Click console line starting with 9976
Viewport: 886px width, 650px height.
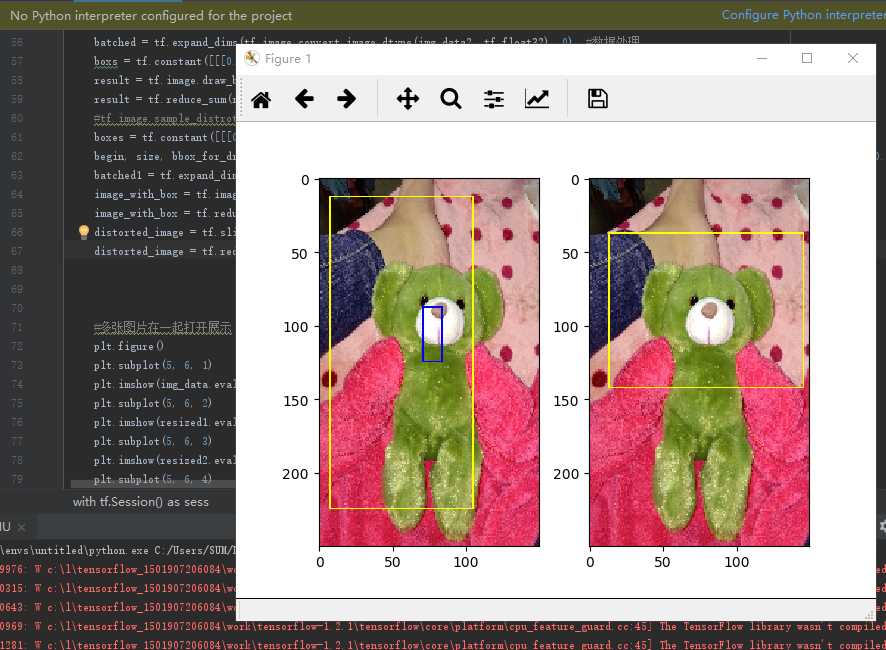[118, 569]
